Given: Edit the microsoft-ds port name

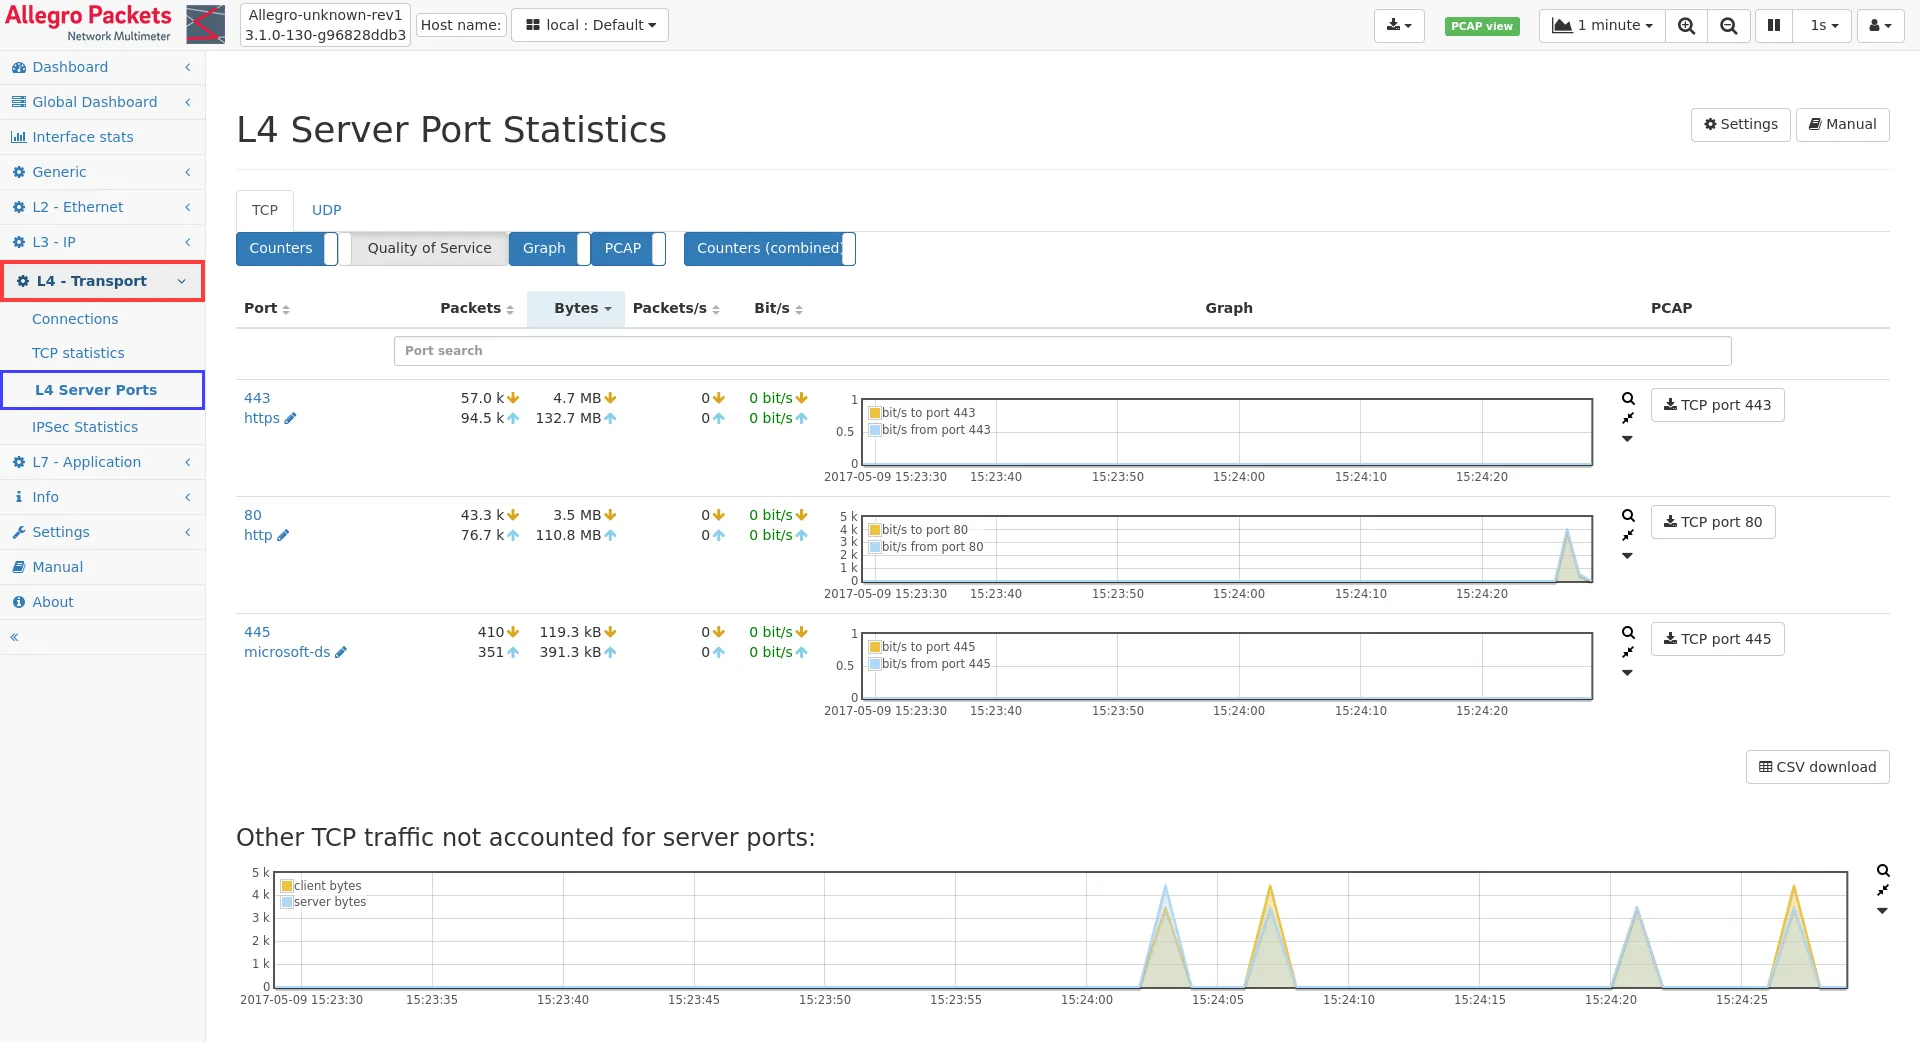Looking at the screenshot, I should click(341, 653).
